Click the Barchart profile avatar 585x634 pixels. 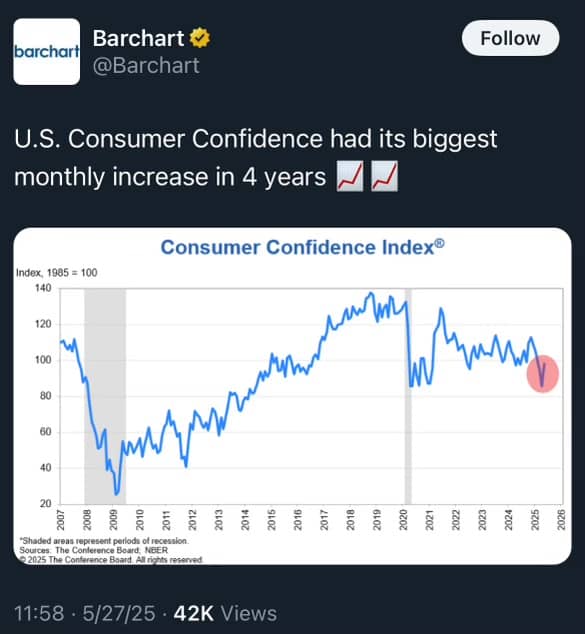46,51
